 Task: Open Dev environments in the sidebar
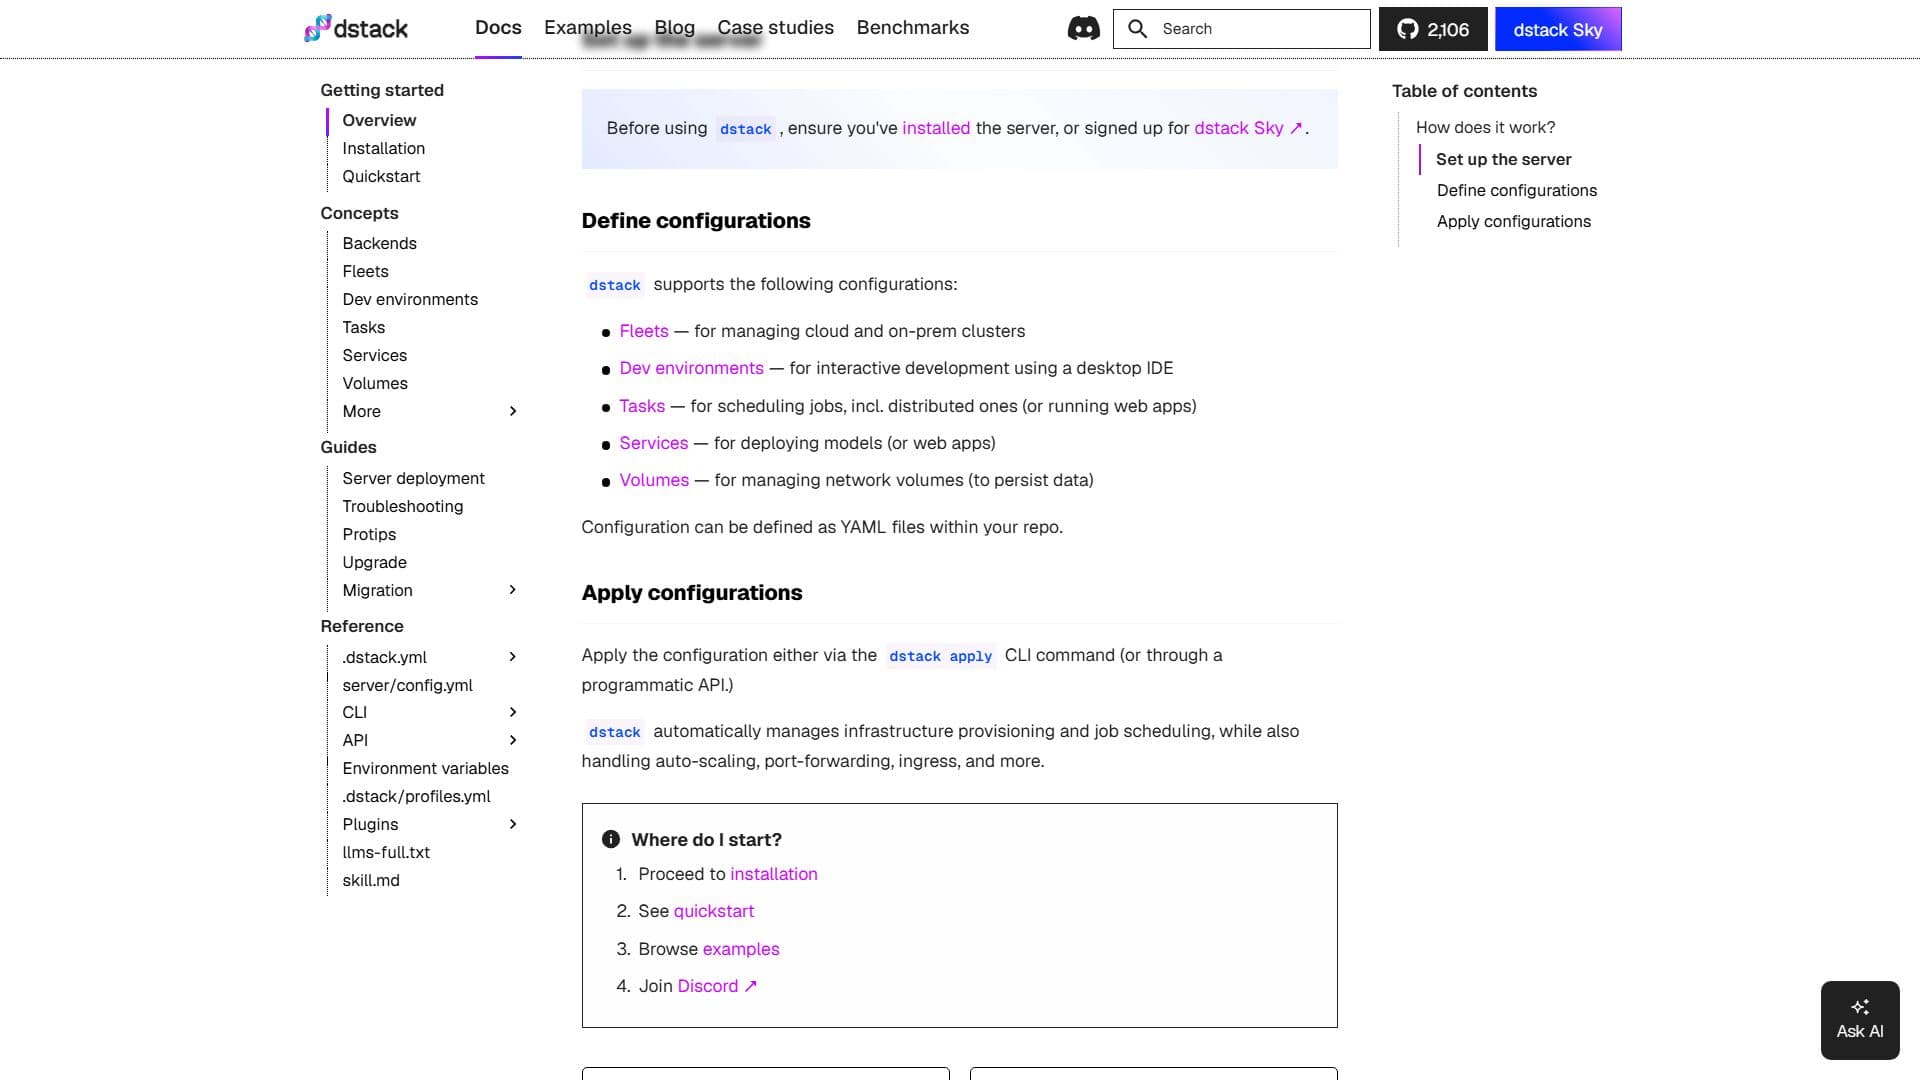[410, 299]
